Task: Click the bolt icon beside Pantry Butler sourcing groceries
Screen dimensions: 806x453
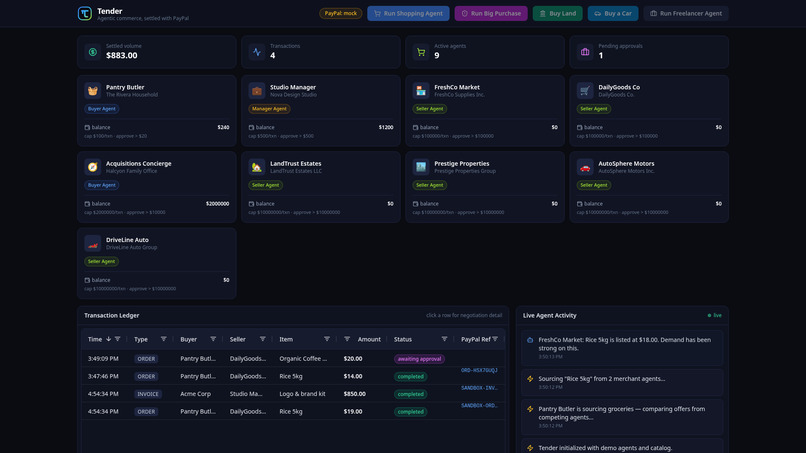Action: (x=530, y=409)
